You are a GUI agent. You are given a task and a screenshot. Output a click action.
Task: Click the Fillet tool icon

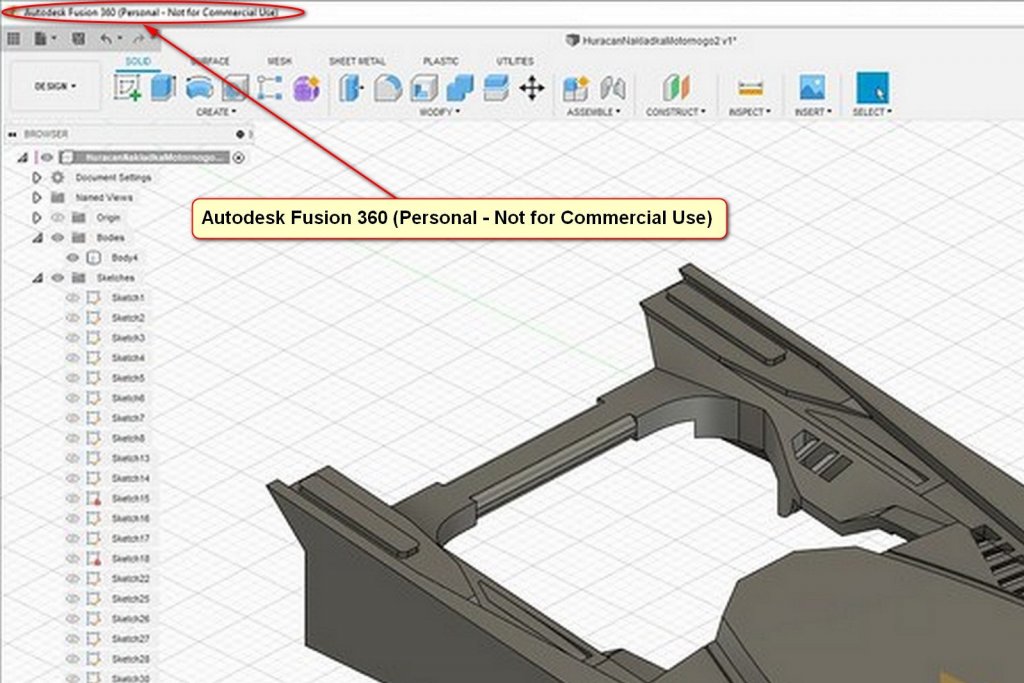click(x=387, y=88)
